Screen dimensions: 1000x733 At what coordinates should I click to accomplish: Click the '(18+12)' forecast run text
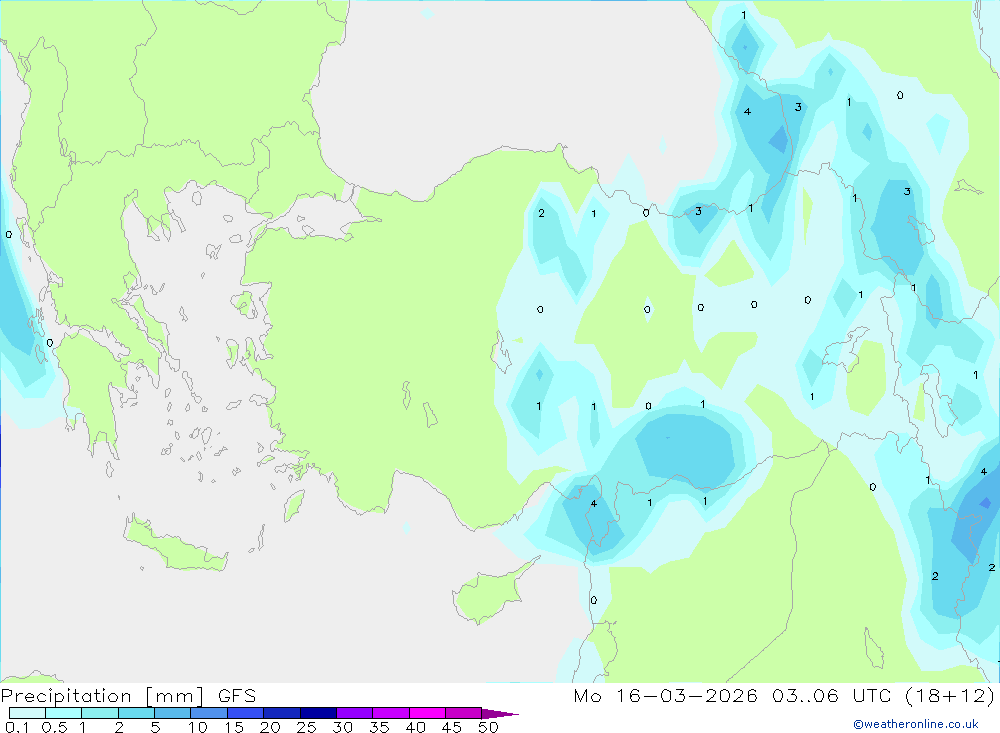(x=950, y=695)
